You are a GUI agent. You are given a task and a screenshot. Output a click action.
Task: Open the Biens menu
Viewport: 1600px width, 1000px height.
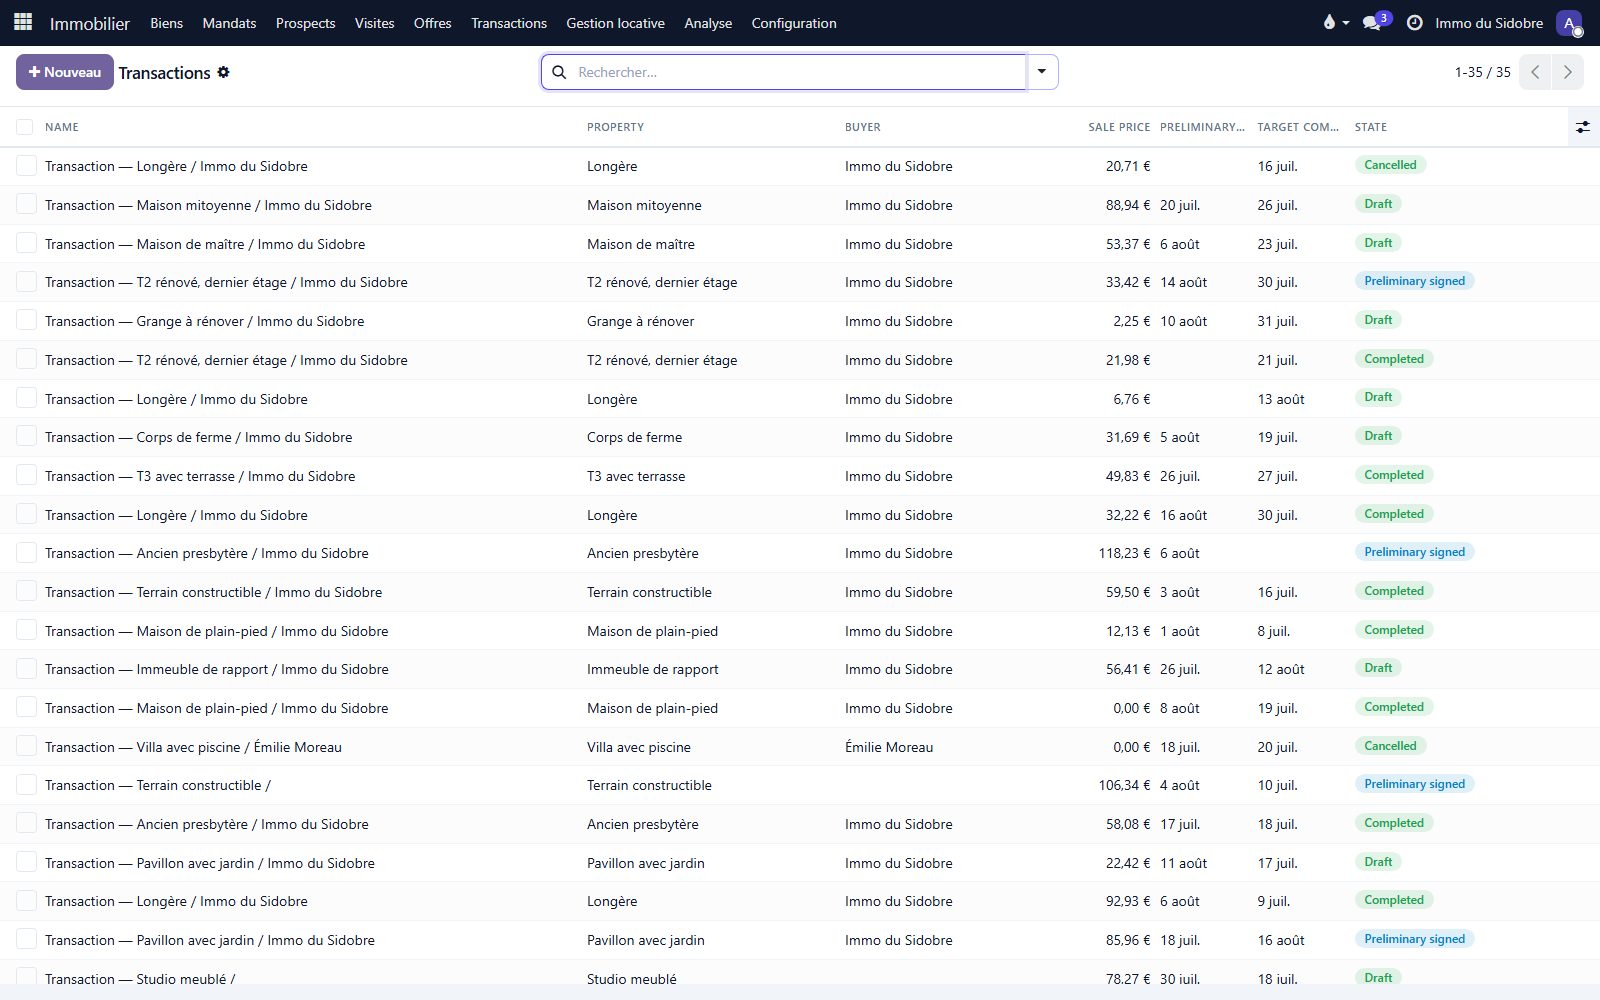point(166,23)
